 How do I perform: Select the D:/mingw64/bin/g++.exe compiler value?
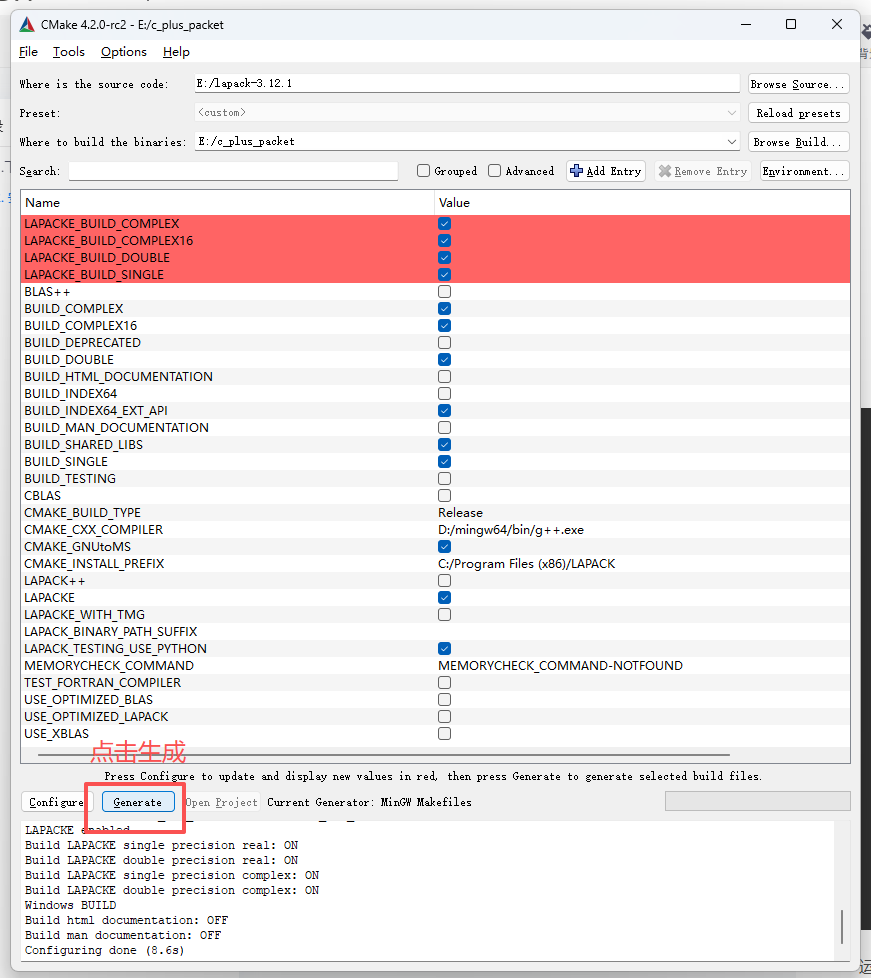pyautogui.click(x=511, y=530)
